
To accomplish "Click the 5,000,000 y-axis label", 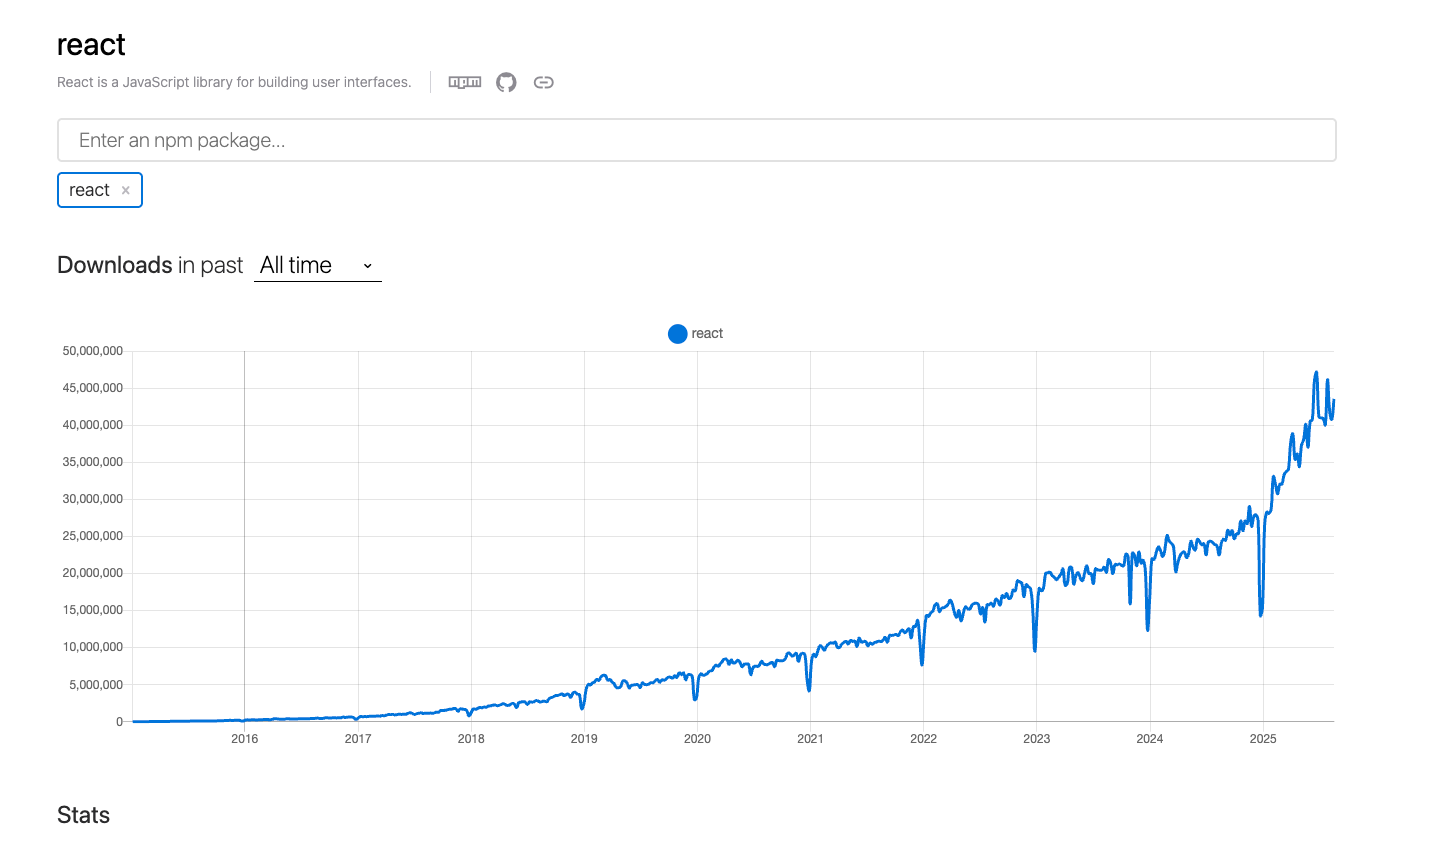I will coord(96,685).
